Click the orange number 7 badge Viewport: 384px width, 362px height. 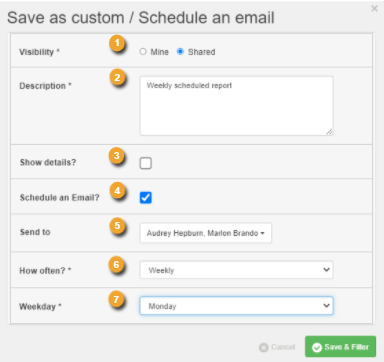click(116, 299)
